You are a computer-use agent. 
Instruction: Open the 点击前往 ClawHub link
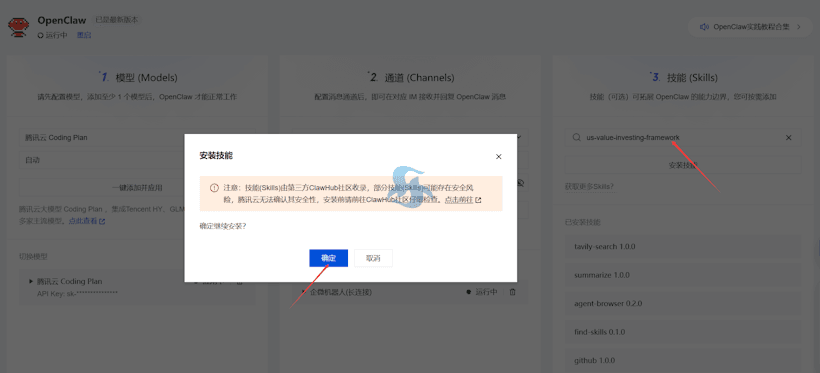point(459,200)
